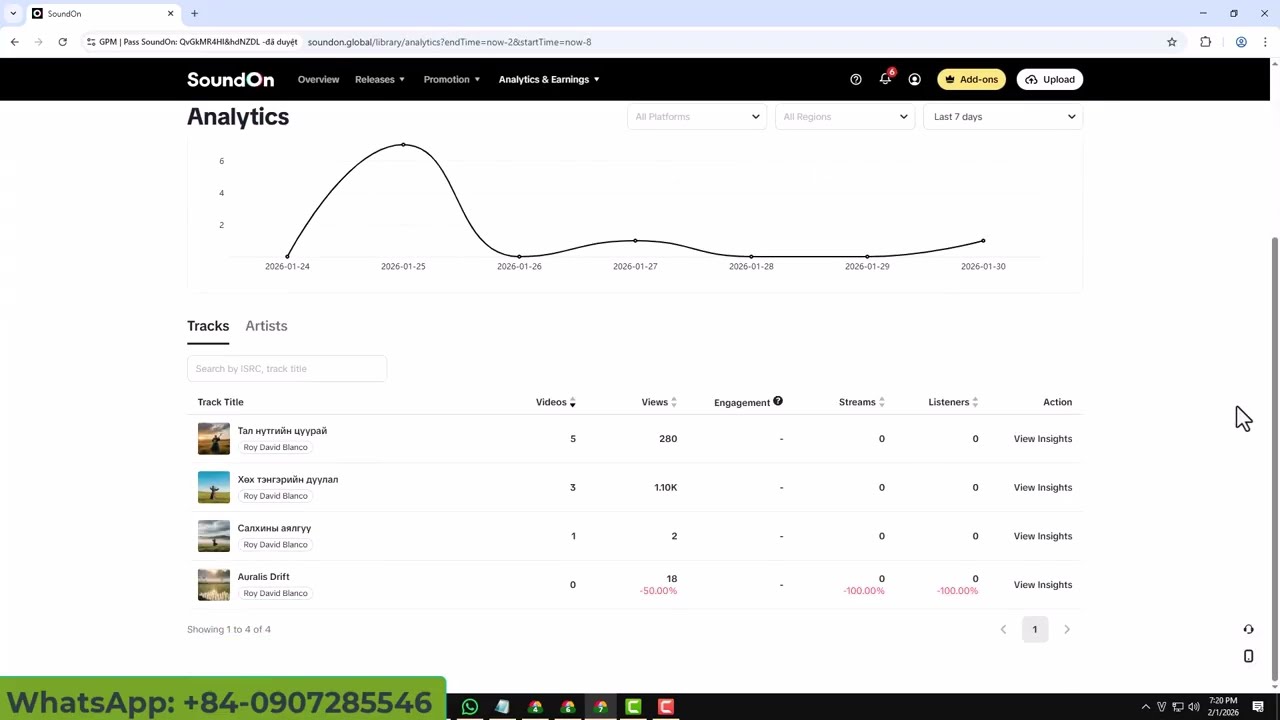Open red C app in taskbar

[x=666, y=707]
